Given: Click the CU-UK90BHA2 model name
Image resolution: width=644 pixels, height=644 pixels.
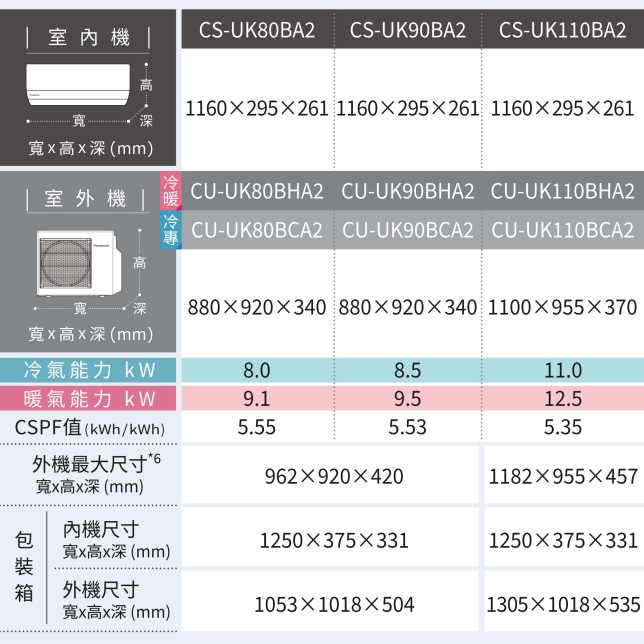Looking at the screenshot, I should 408,191.
